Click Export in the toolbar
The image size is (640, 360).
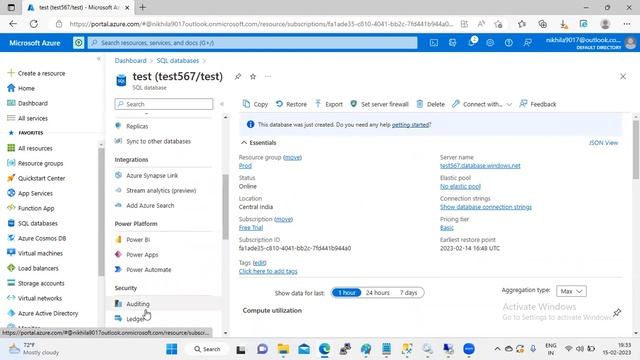point(329,104)
